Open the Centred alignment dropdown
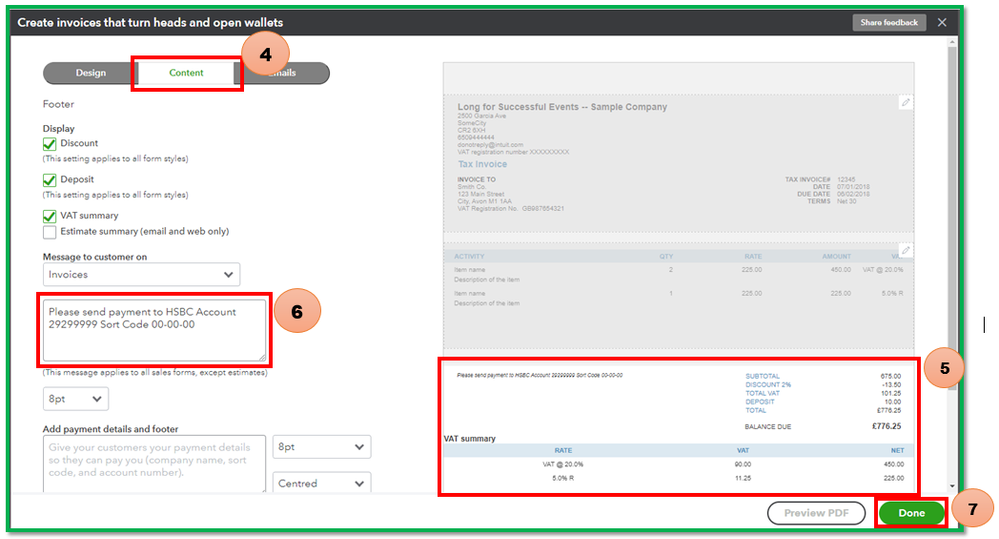 pyautogui.click(x=322, y=483)
